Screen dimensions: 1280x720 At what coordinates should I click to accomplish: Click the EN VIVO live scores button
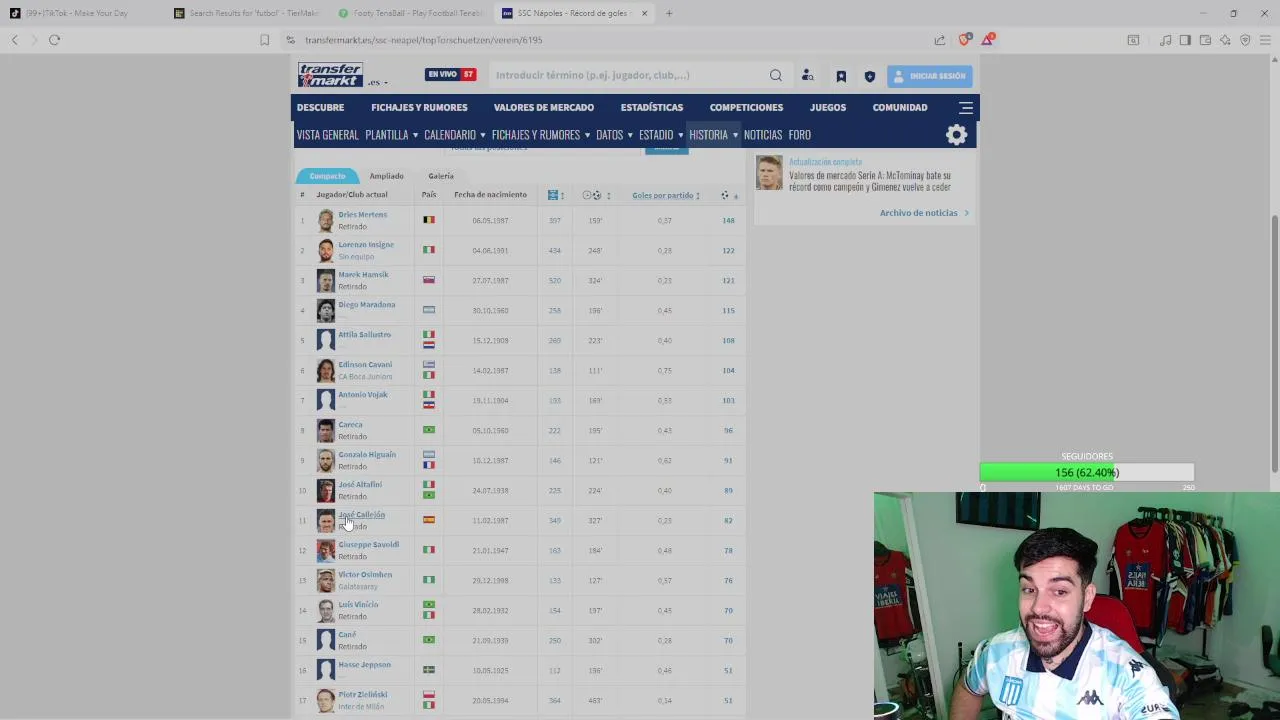pos(451,74)
